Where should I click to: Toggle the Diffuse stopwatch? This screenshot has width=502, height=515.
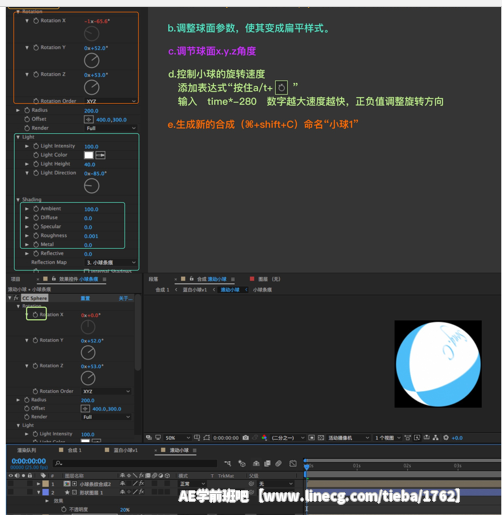click(x=36, y=218)
